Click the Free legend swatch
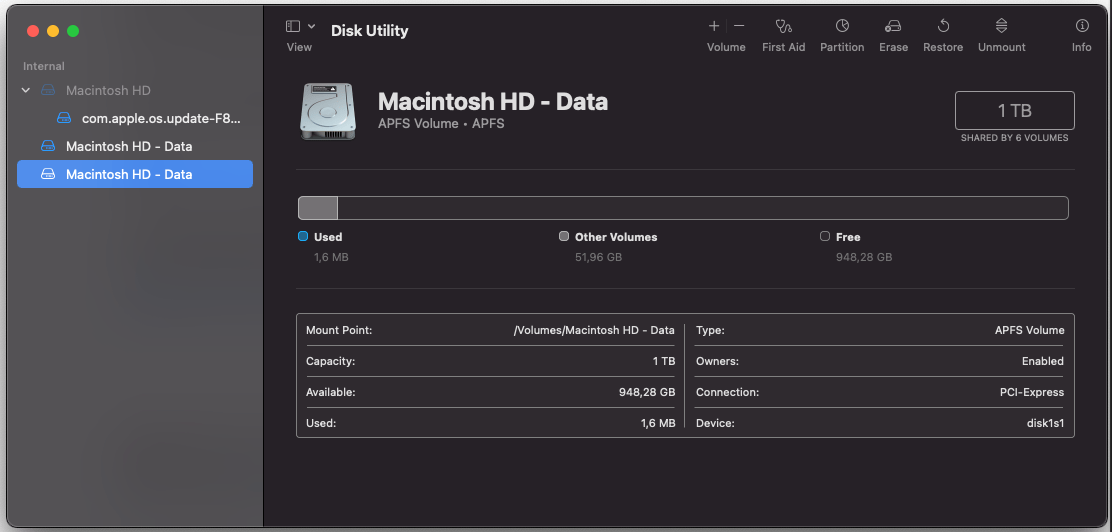The image size is (1112, 532). tap(825, 236)
